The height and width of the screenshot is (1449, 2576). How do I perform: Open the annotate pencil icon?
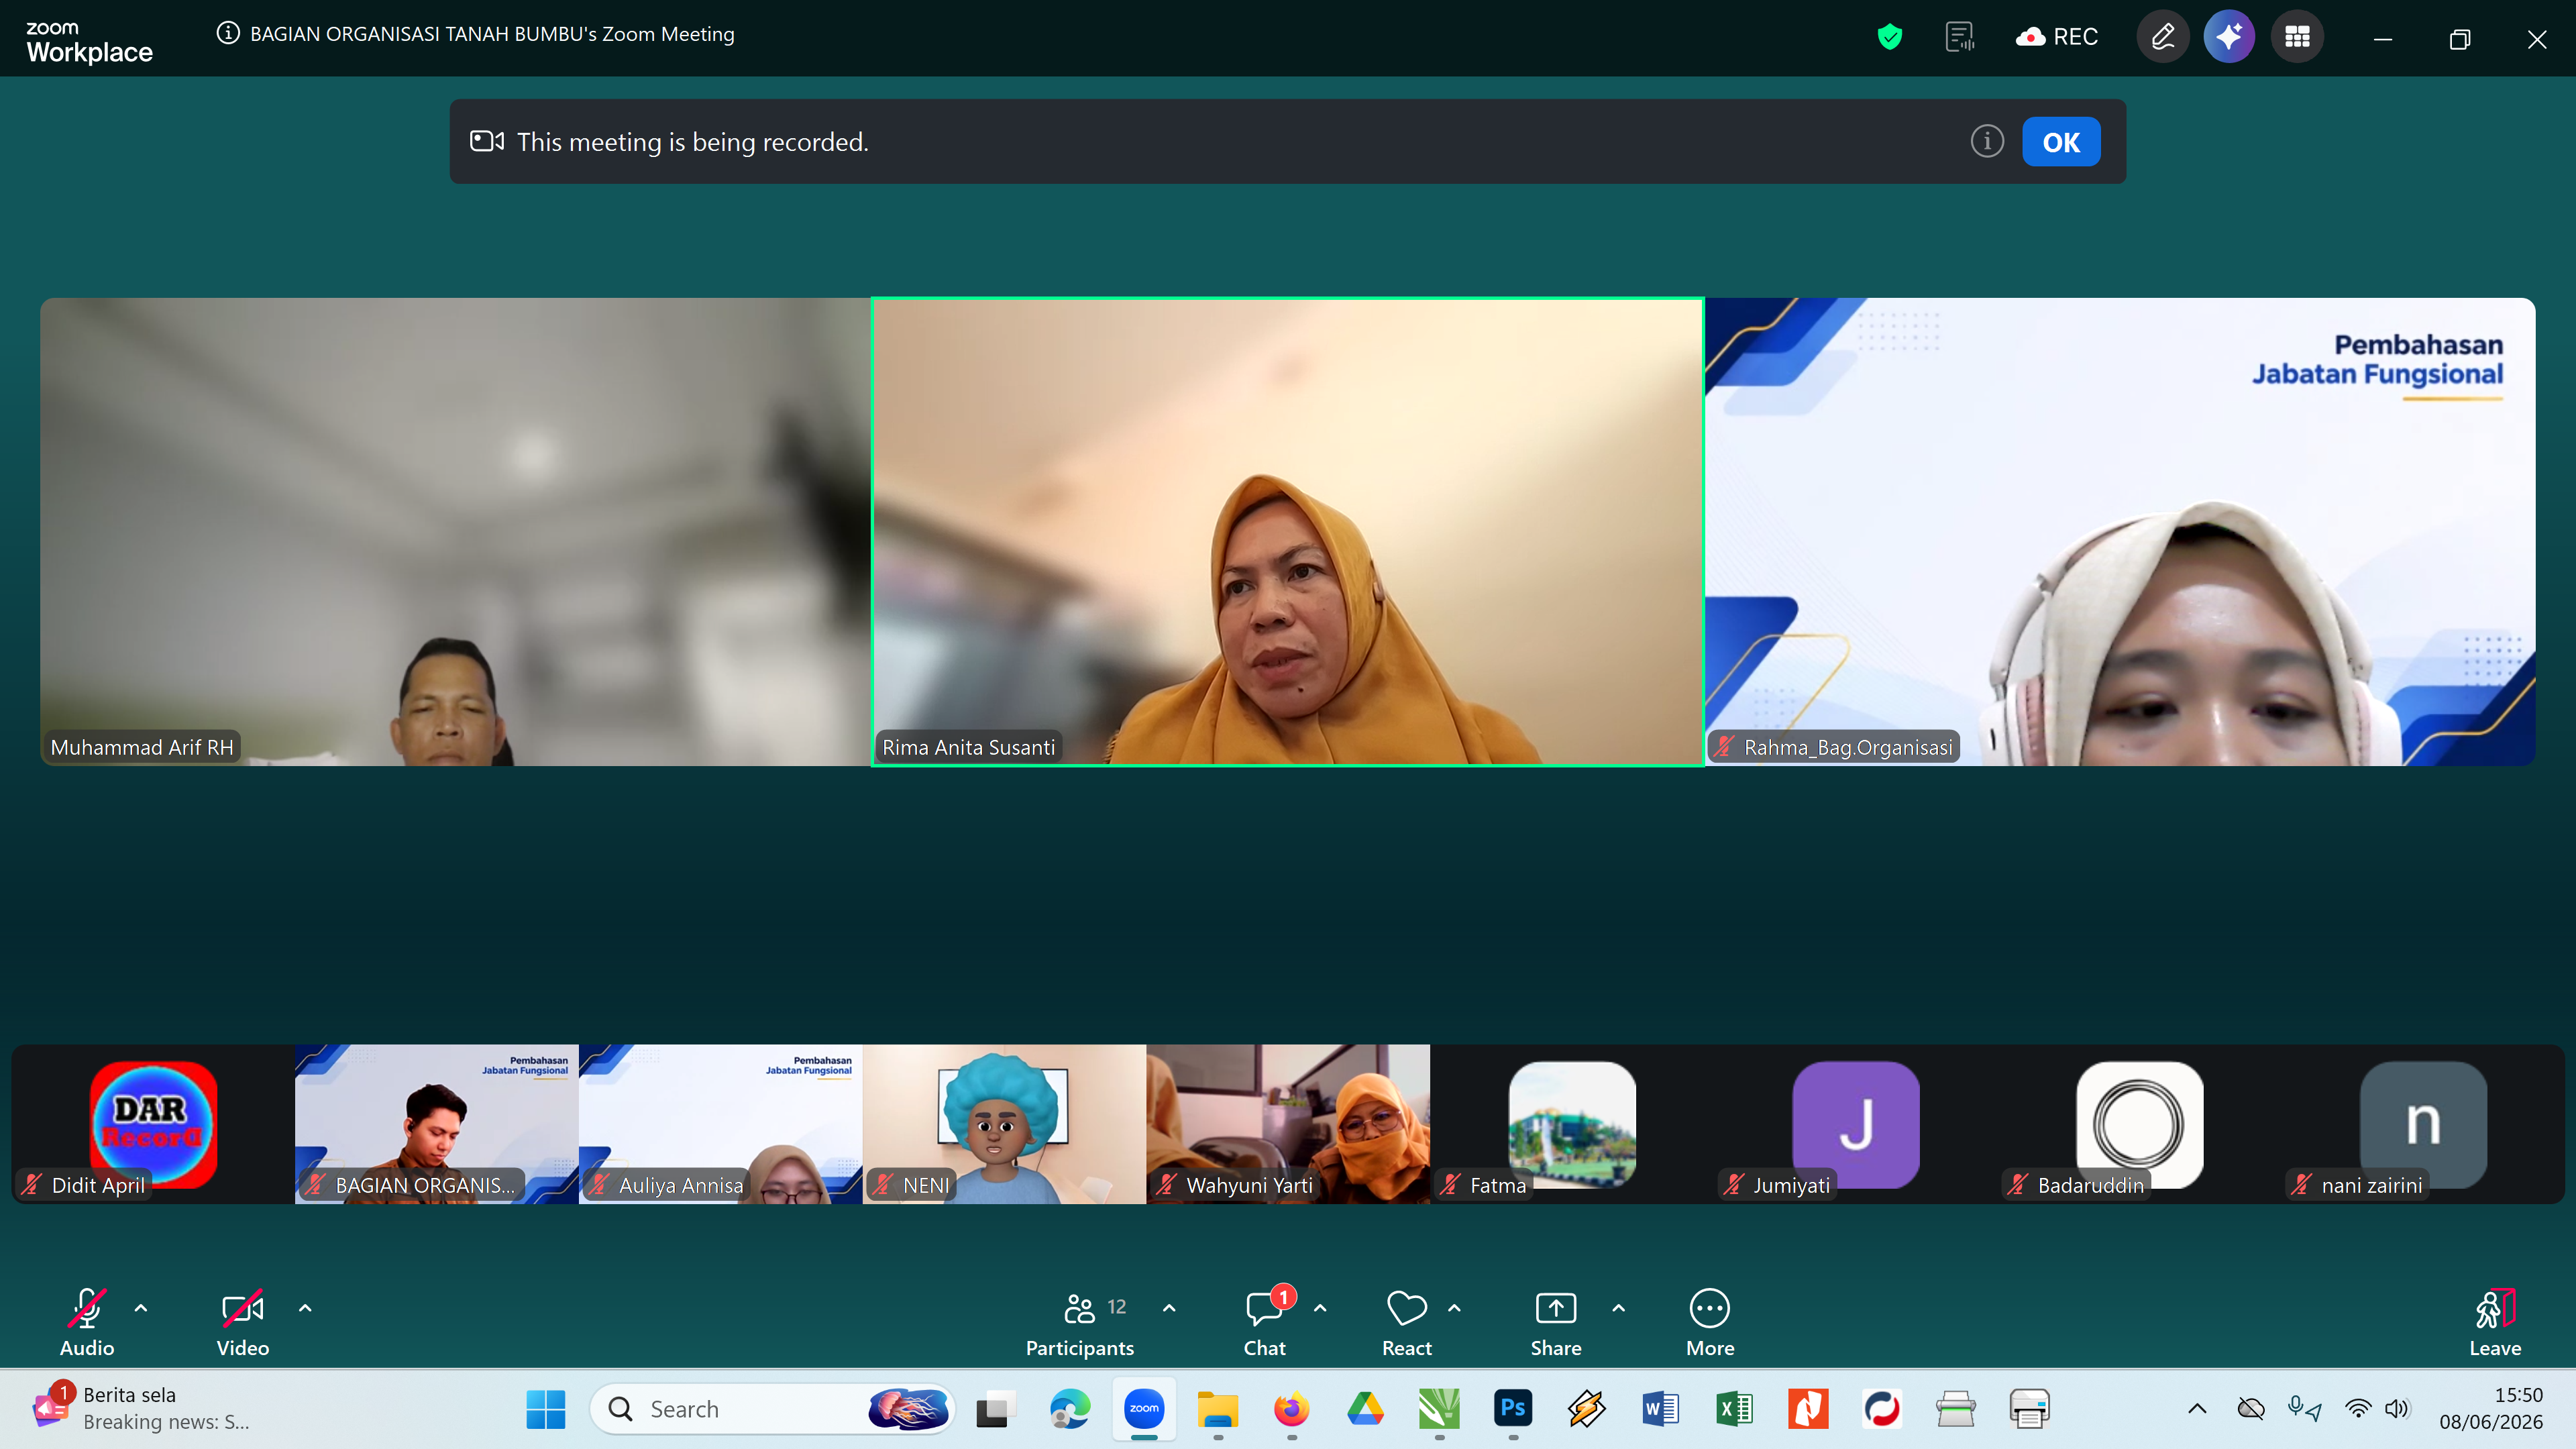coord(2162,37)
